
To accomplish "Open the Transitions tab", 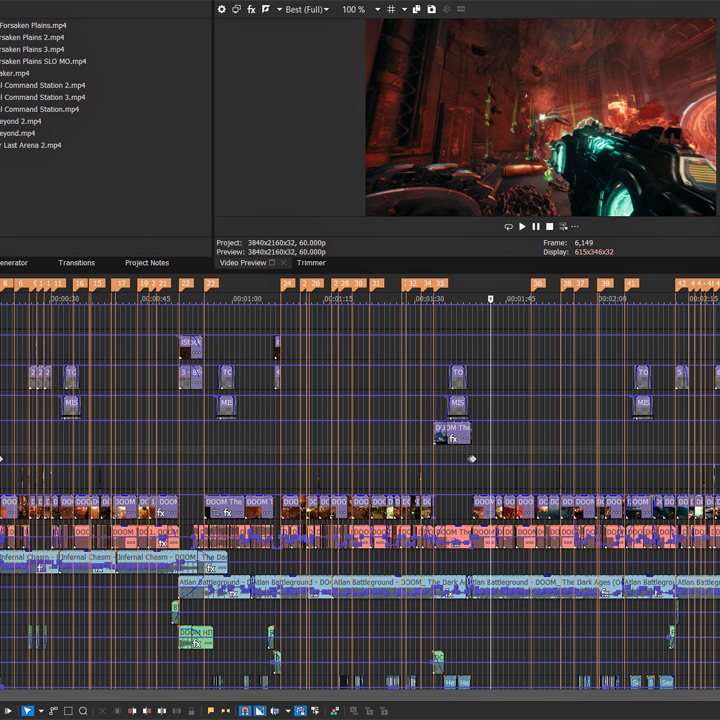I will (x=77, y=263).
